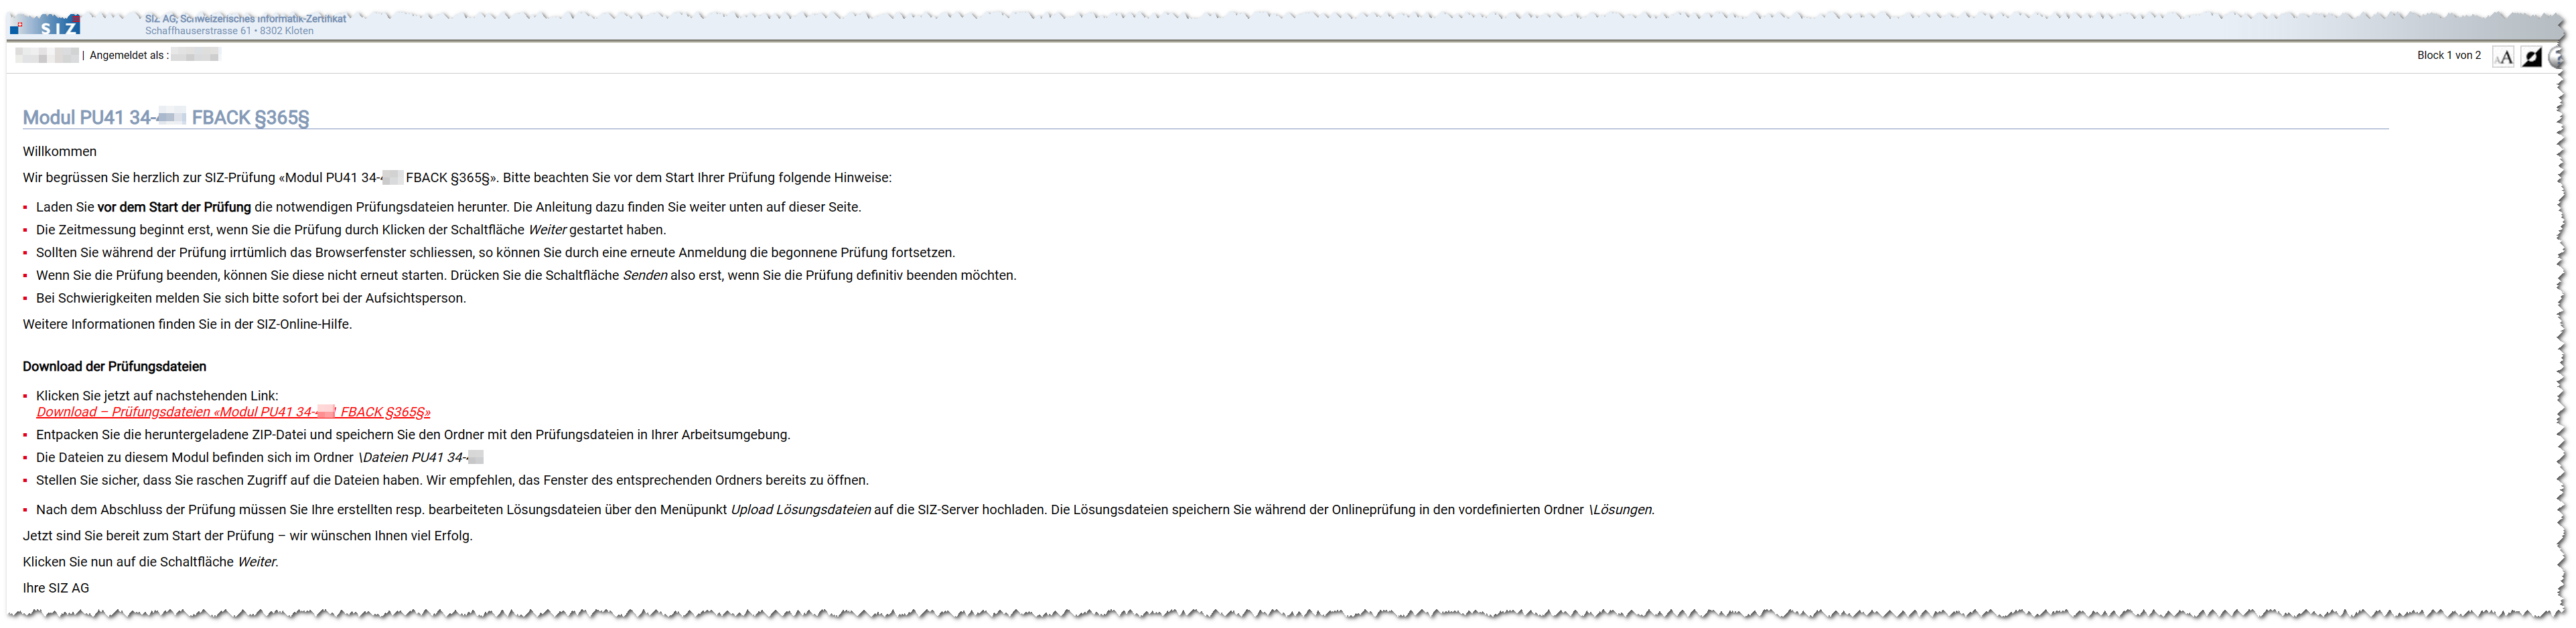This screenshot has height=628, width=2576.
Task: Click 'Entpacken Sie die heruntergeladene ZIP-Datei' line
Action: [x=413, y=435]
